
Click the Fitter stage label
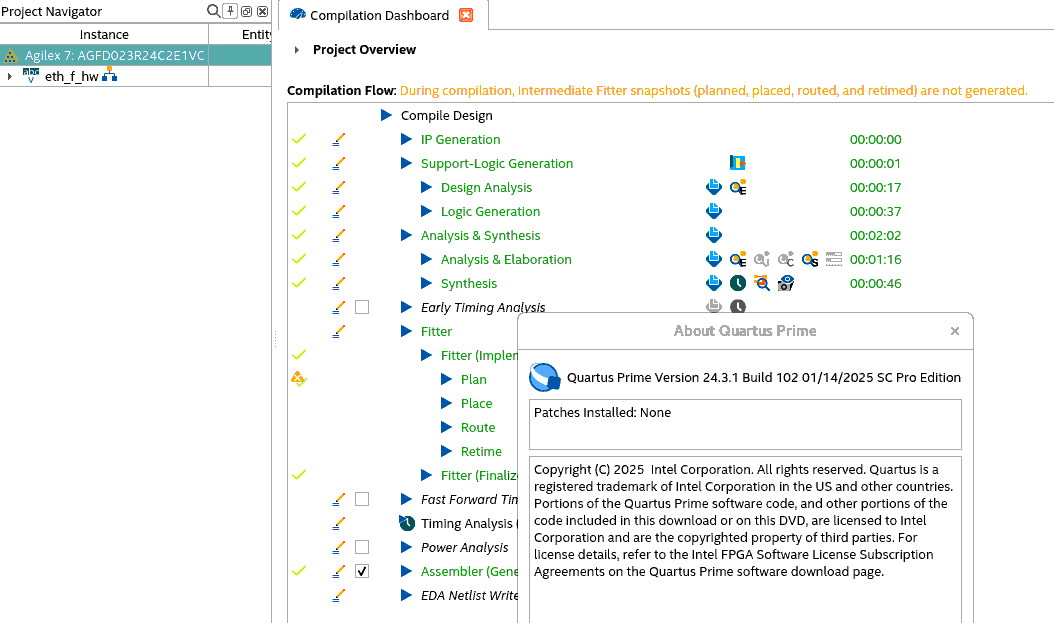[x=436, y=332]
